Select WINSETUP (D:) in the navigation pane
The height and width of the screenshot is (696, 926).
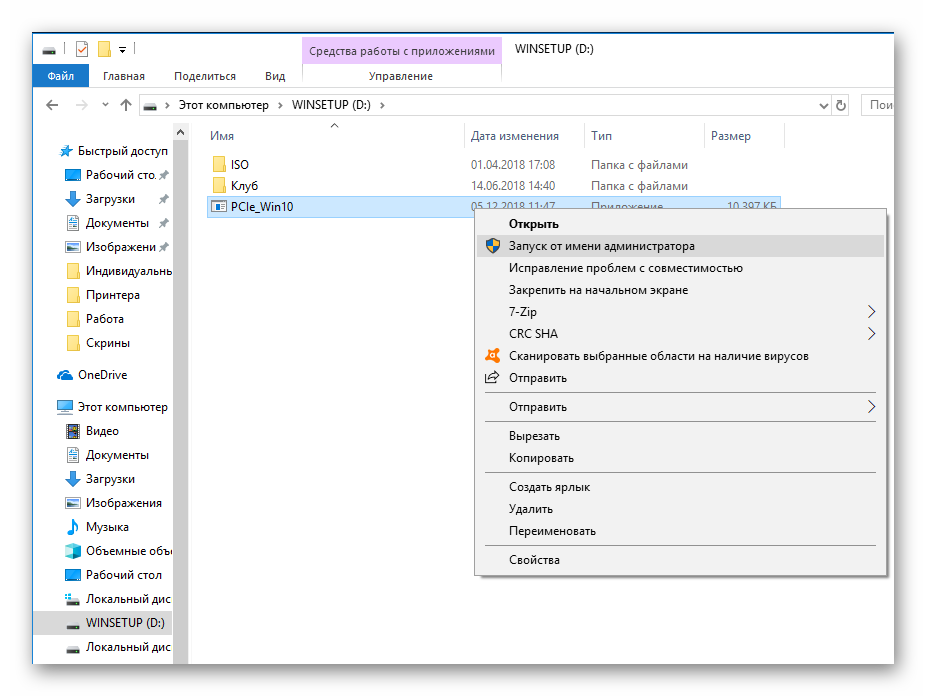[x=103, y=623]
